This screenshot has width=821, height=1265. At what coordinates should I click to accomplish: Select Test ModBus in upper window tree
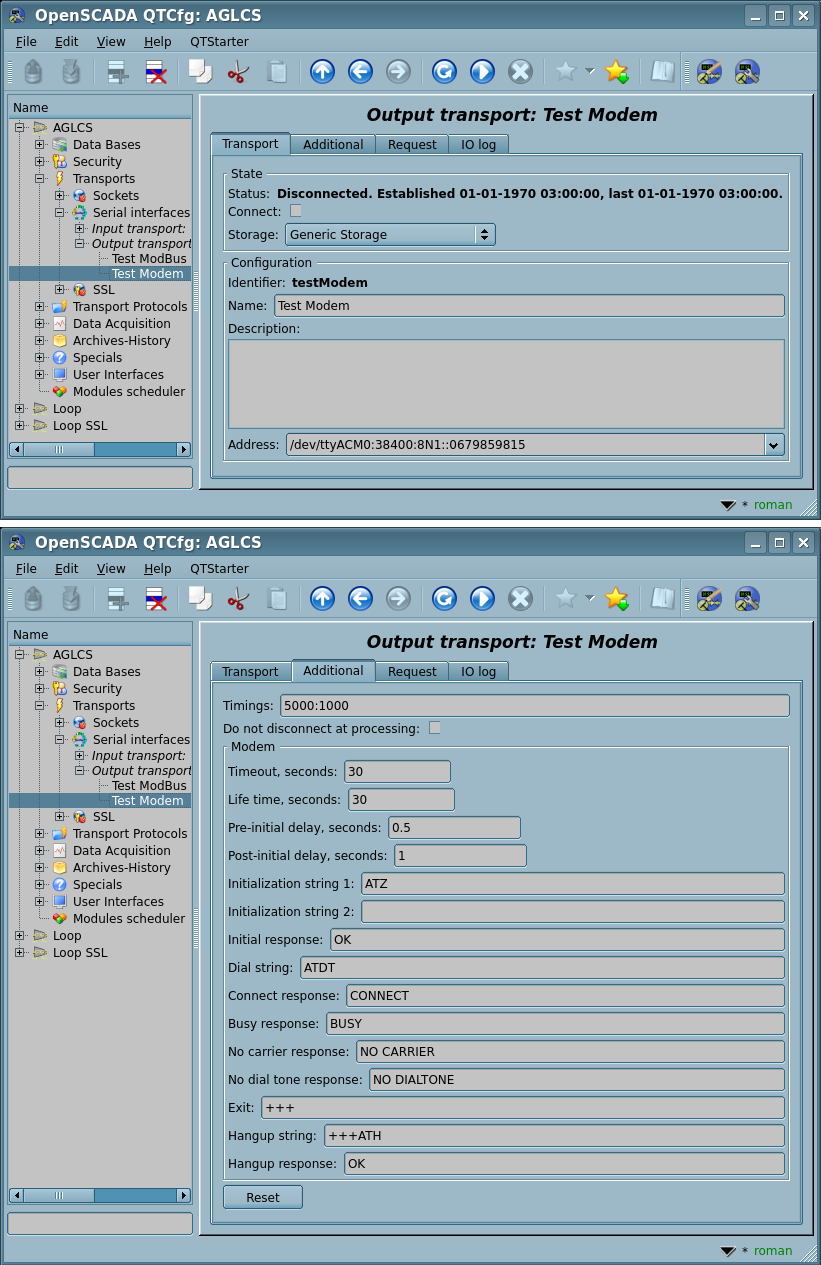148,259
